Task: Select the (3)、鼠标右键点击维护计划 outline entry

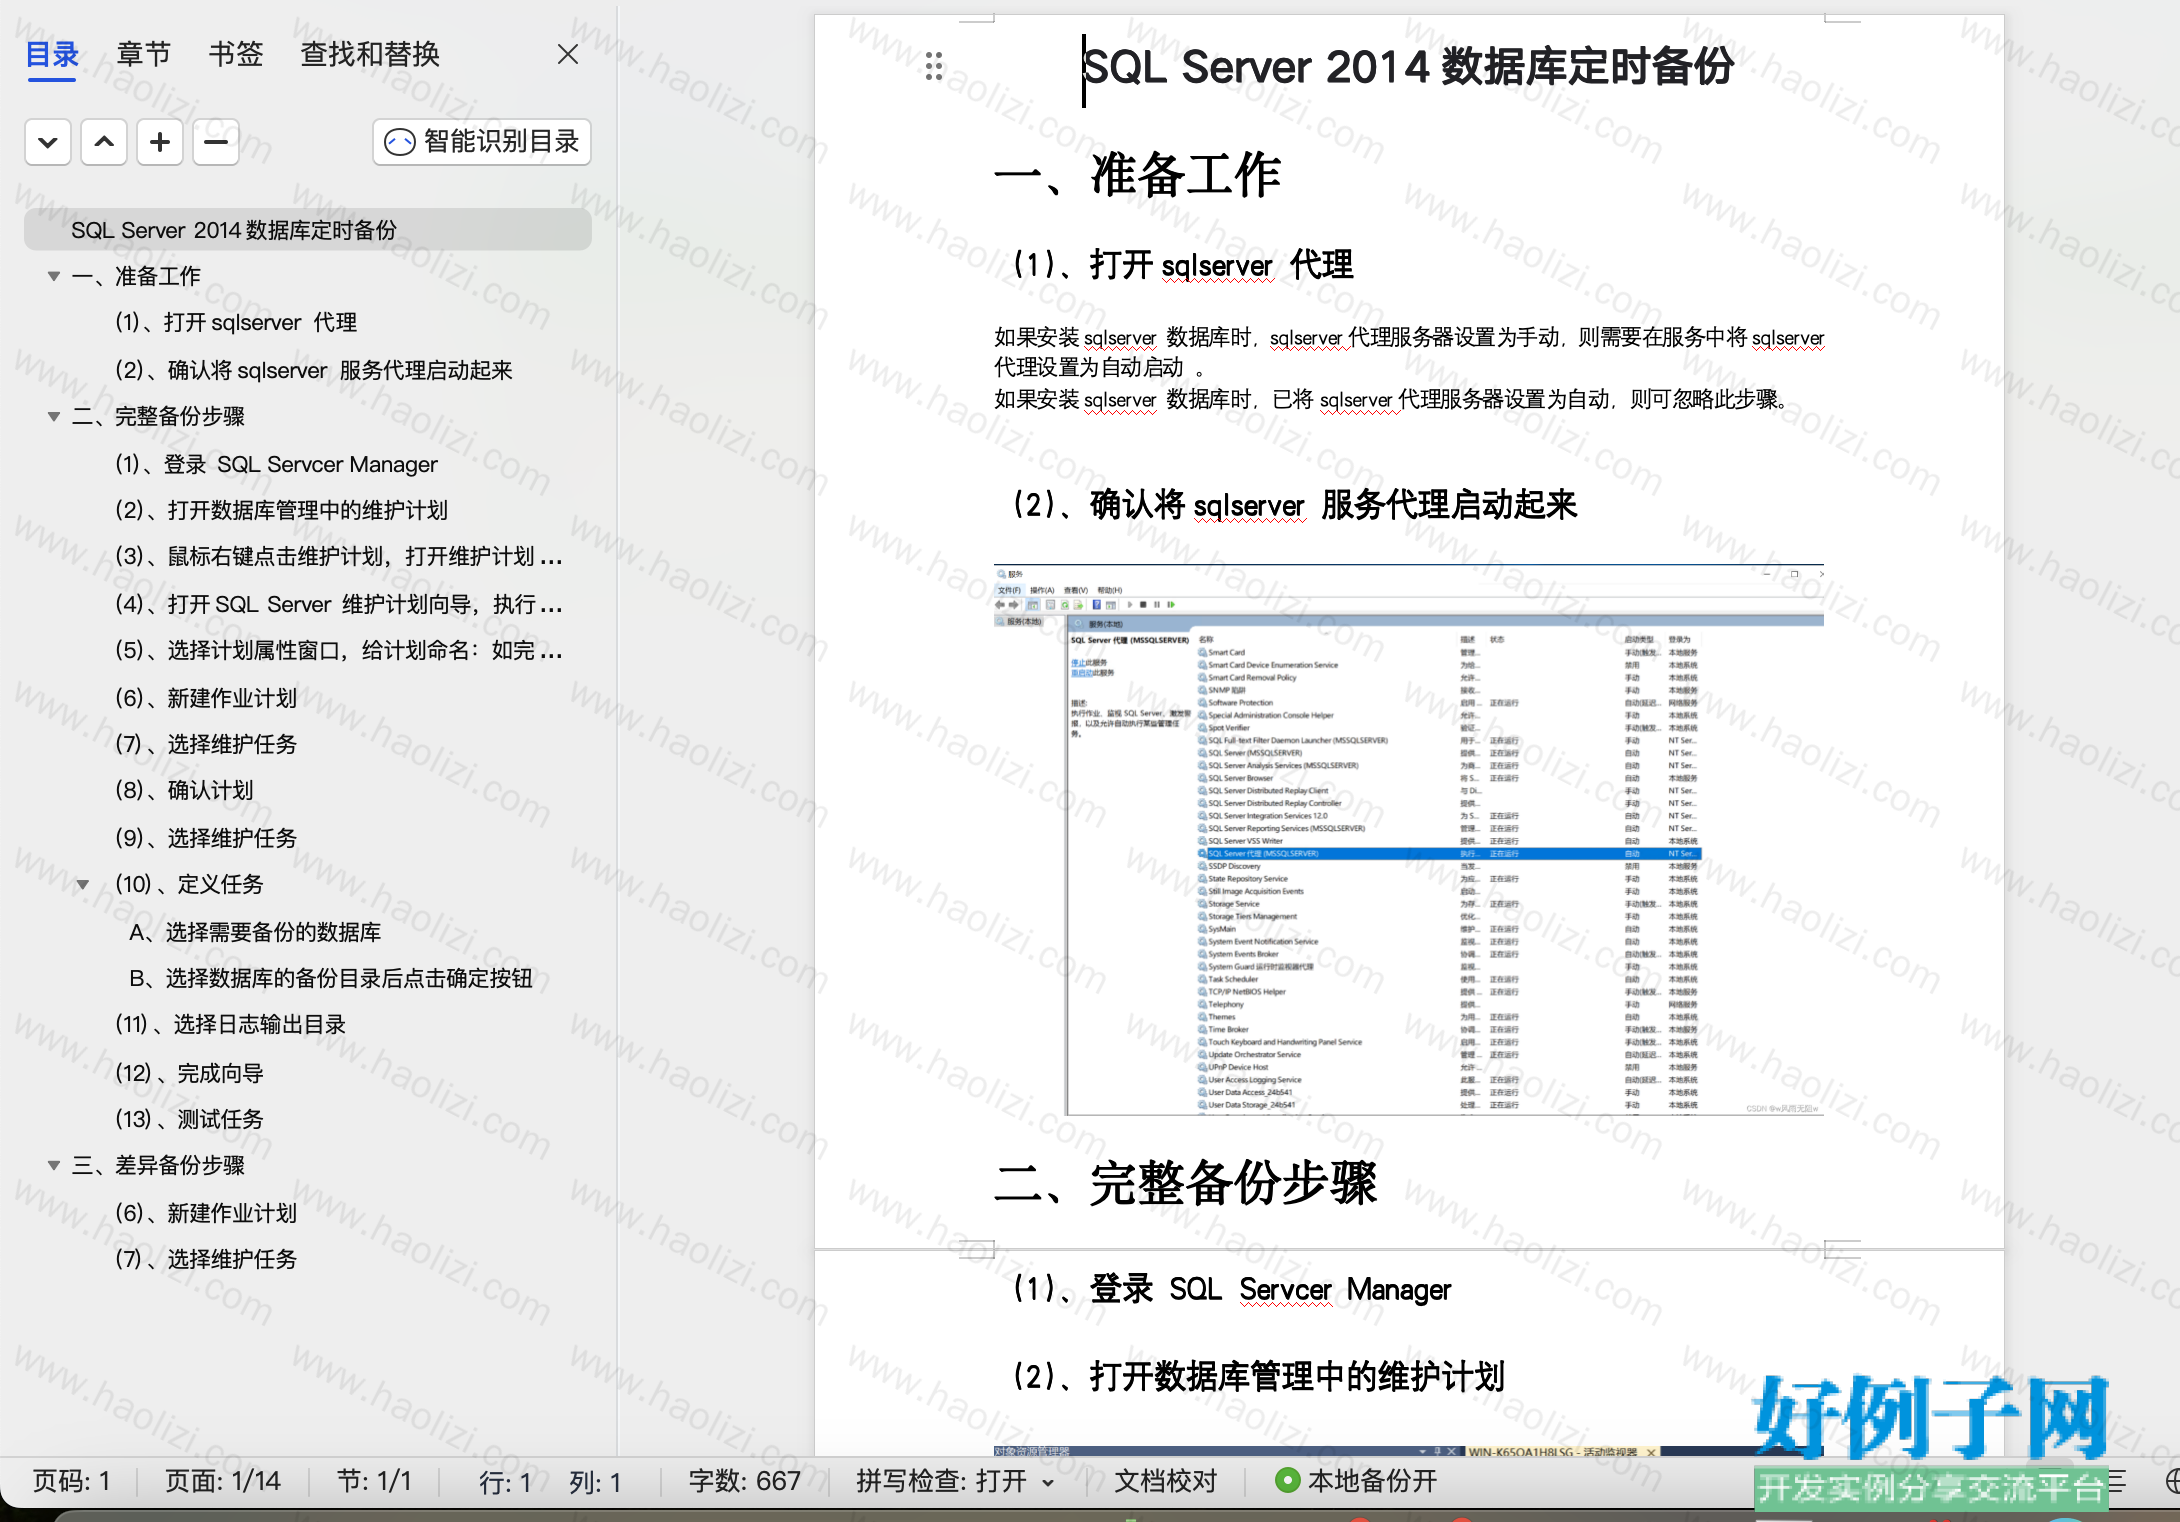Action: pos(339,556)
